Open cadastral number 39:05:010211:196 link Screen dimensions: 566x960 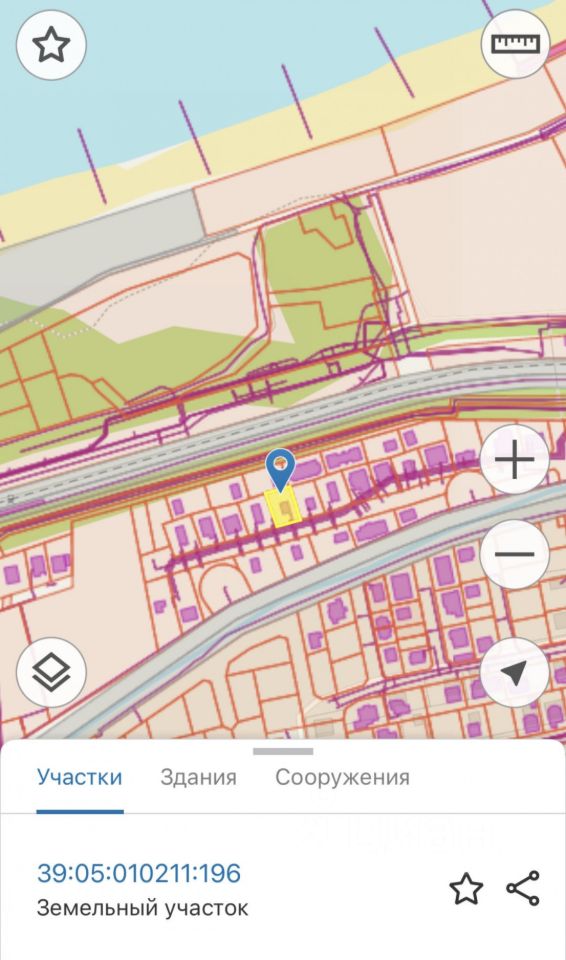(x=139, y=873)
